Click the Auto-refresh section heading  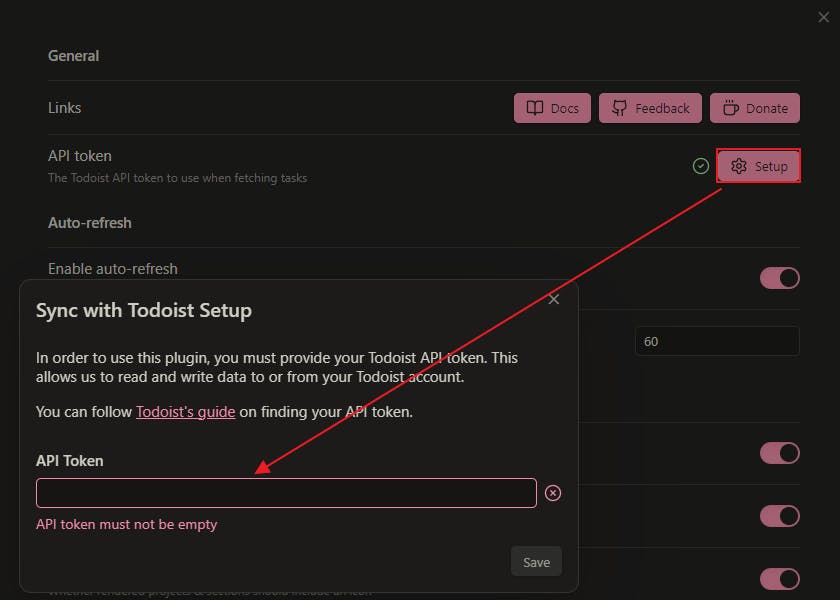pos(90,222)
